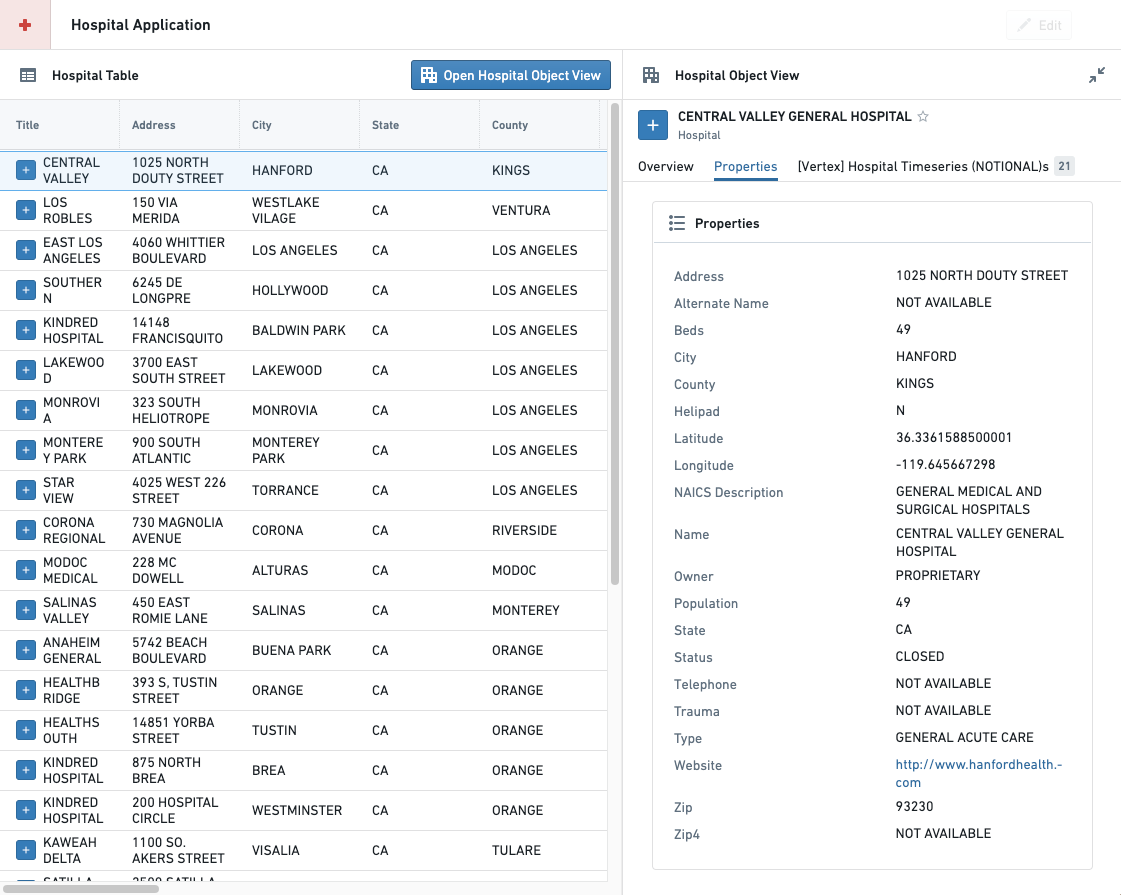Click the plus icon in KAWEAH DELTA row

[x=26, y=851]
